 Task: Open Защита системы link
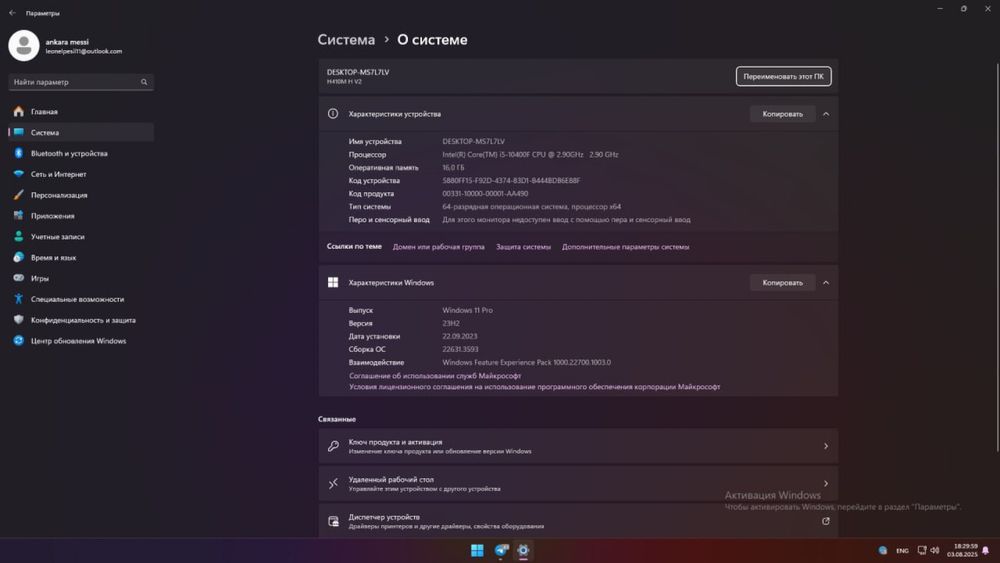click(523, 247)
